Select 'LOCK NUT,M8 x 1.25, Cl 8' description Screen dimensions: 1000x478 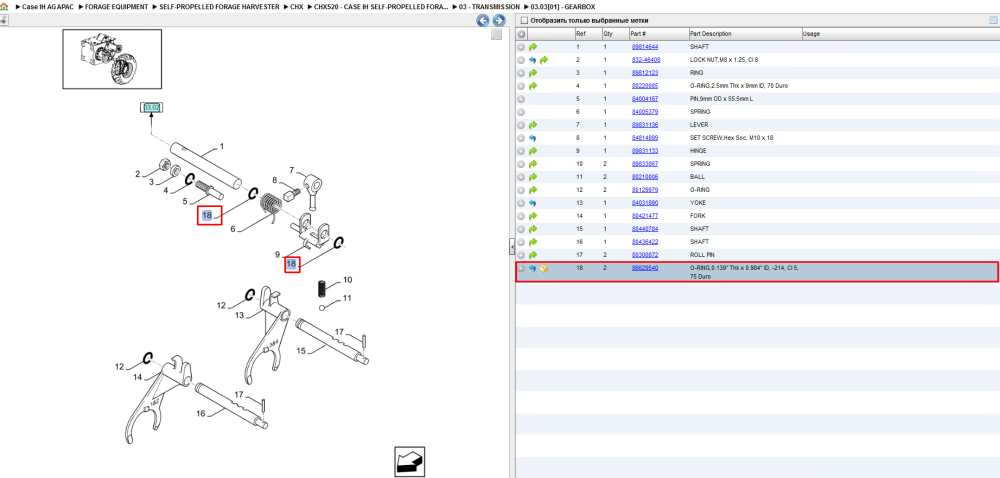tap(724, 60)
